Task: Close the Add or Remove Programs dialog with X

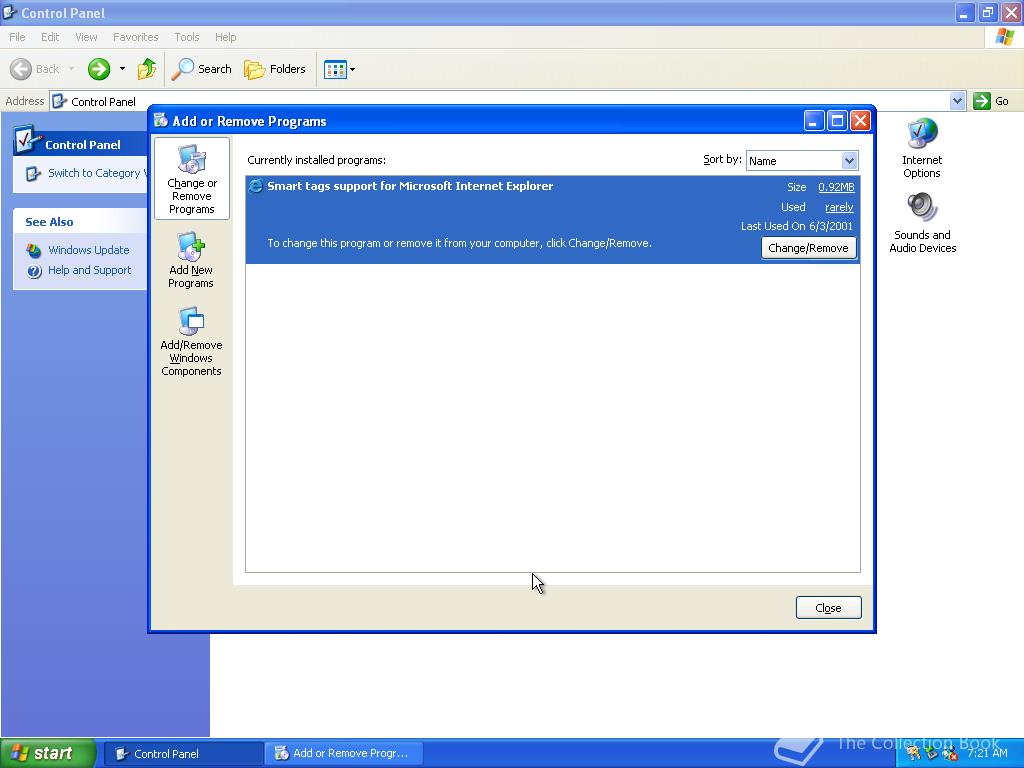Action: coord(861,121)
